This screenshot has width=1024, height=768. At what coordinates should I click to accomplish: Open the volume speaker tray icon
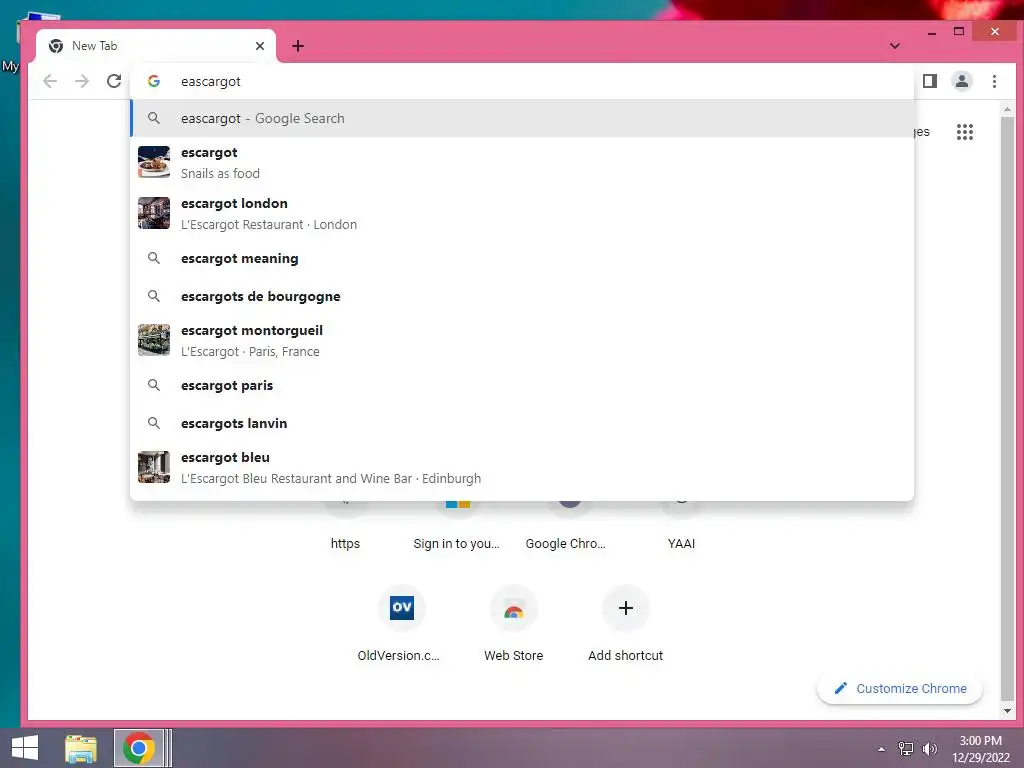929,749
